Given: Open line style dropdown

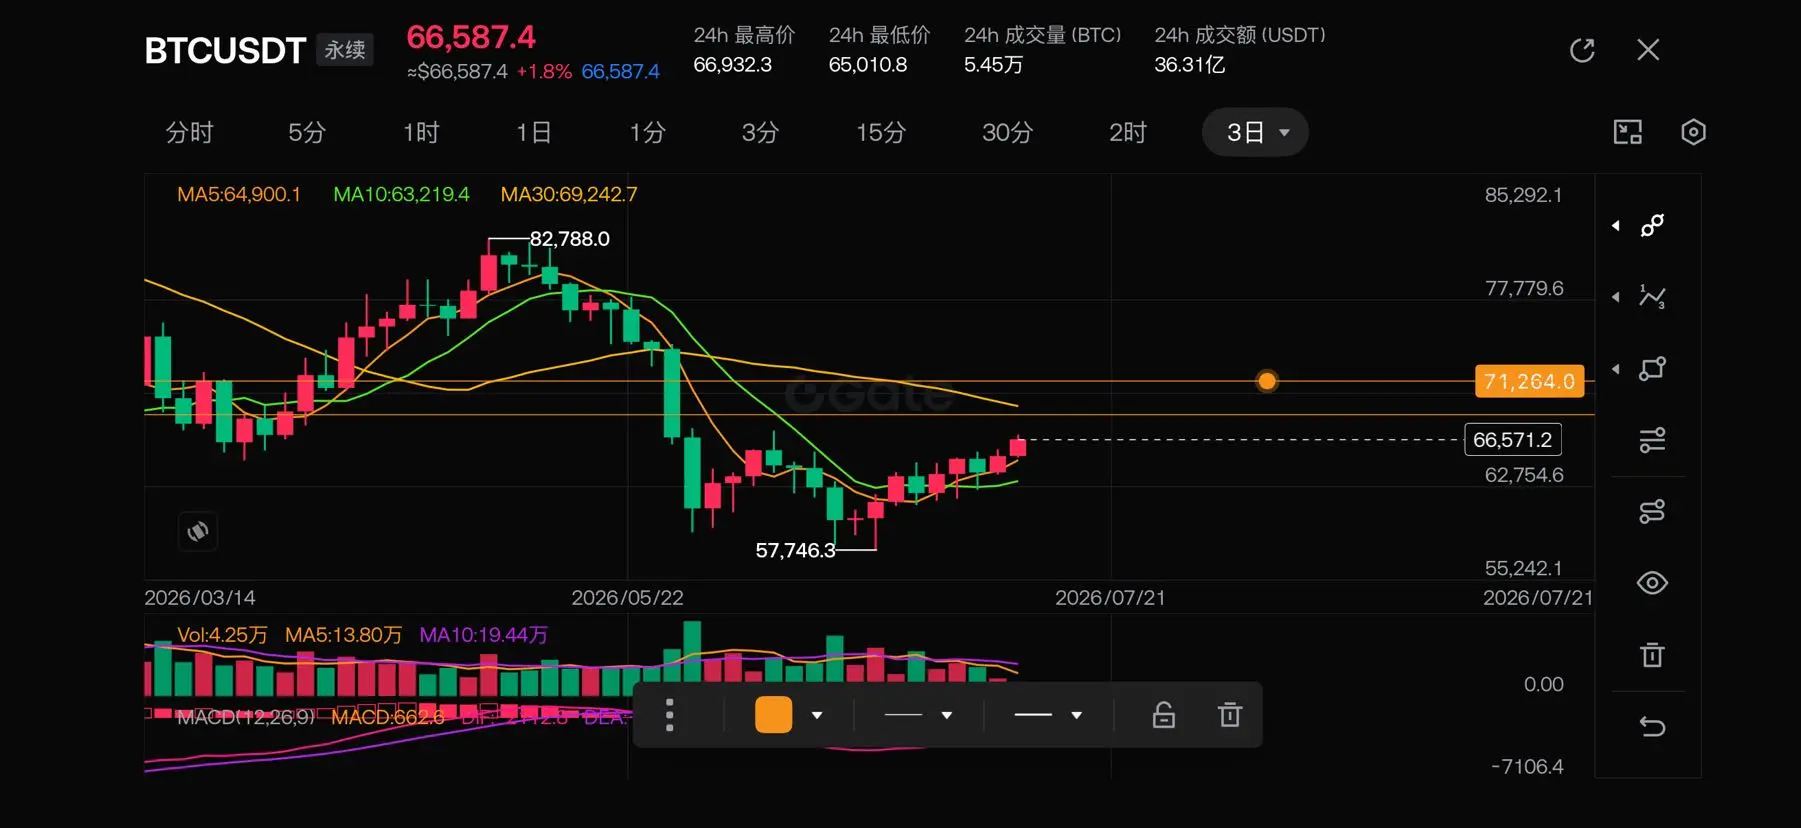Looking at the screenshot, I should pyautogui.click(x=1048, y=715).
